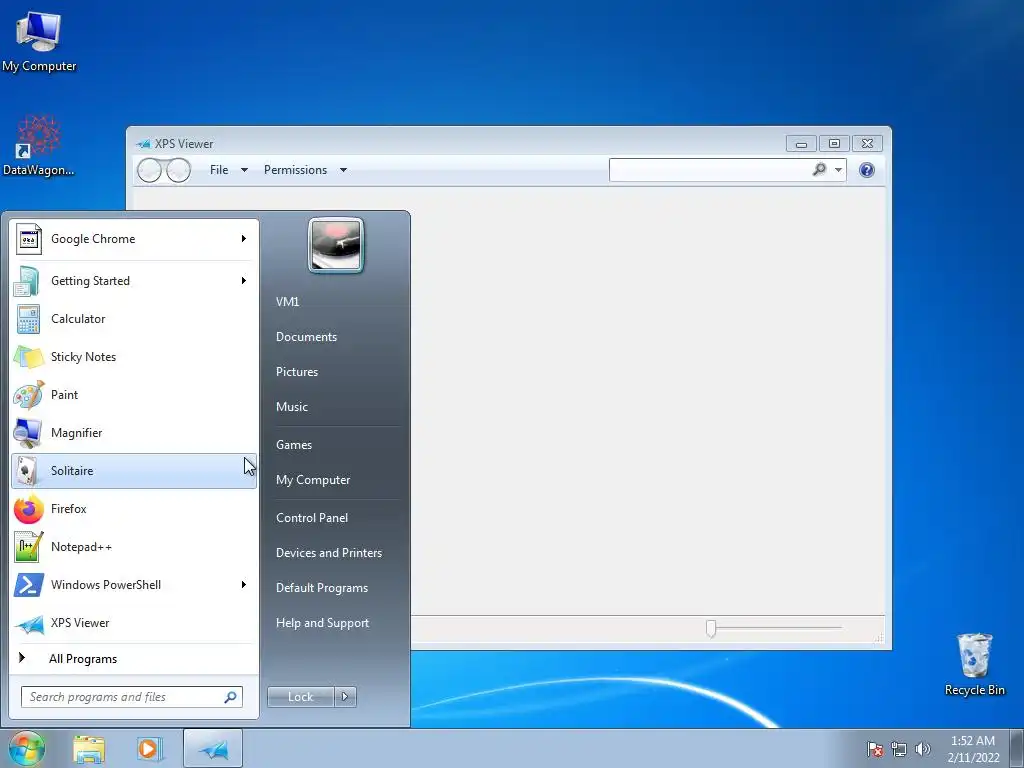Focus the Search programs and files box

pos(131,697)
